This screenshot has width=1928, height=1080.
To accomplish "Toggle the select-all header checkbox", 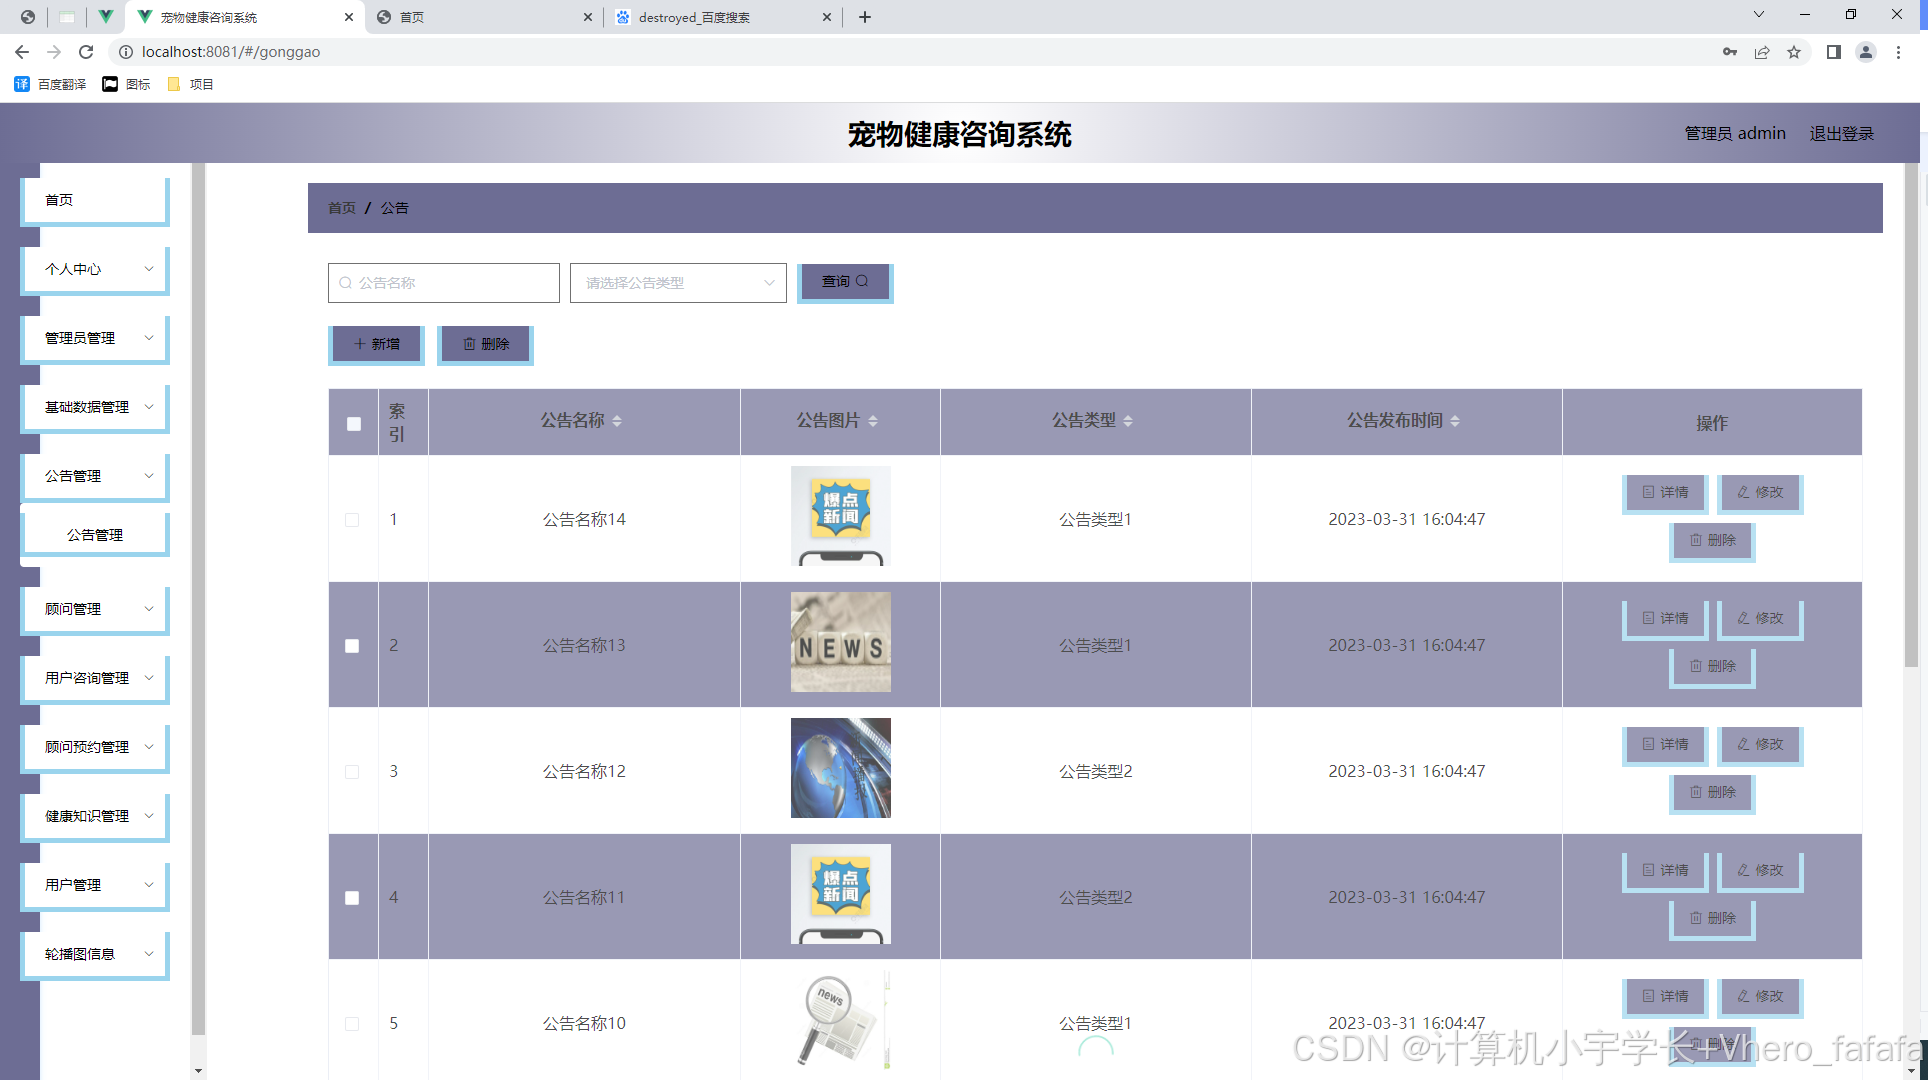I will 353,423.
